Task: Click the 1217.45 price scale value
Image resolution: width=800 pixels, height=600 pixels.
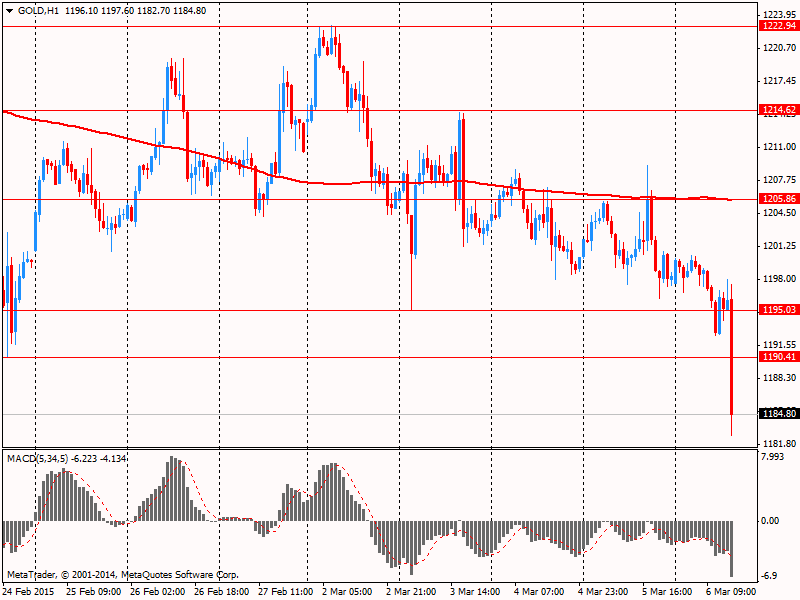Action: click(x=779, y=81)
